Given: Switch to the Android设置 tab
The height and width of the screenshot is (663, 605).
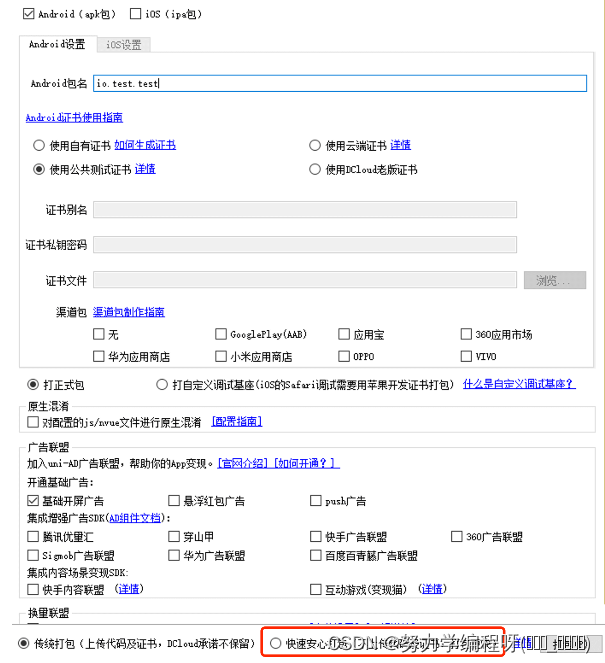Looking at the screenshot, I should (57, 44).
